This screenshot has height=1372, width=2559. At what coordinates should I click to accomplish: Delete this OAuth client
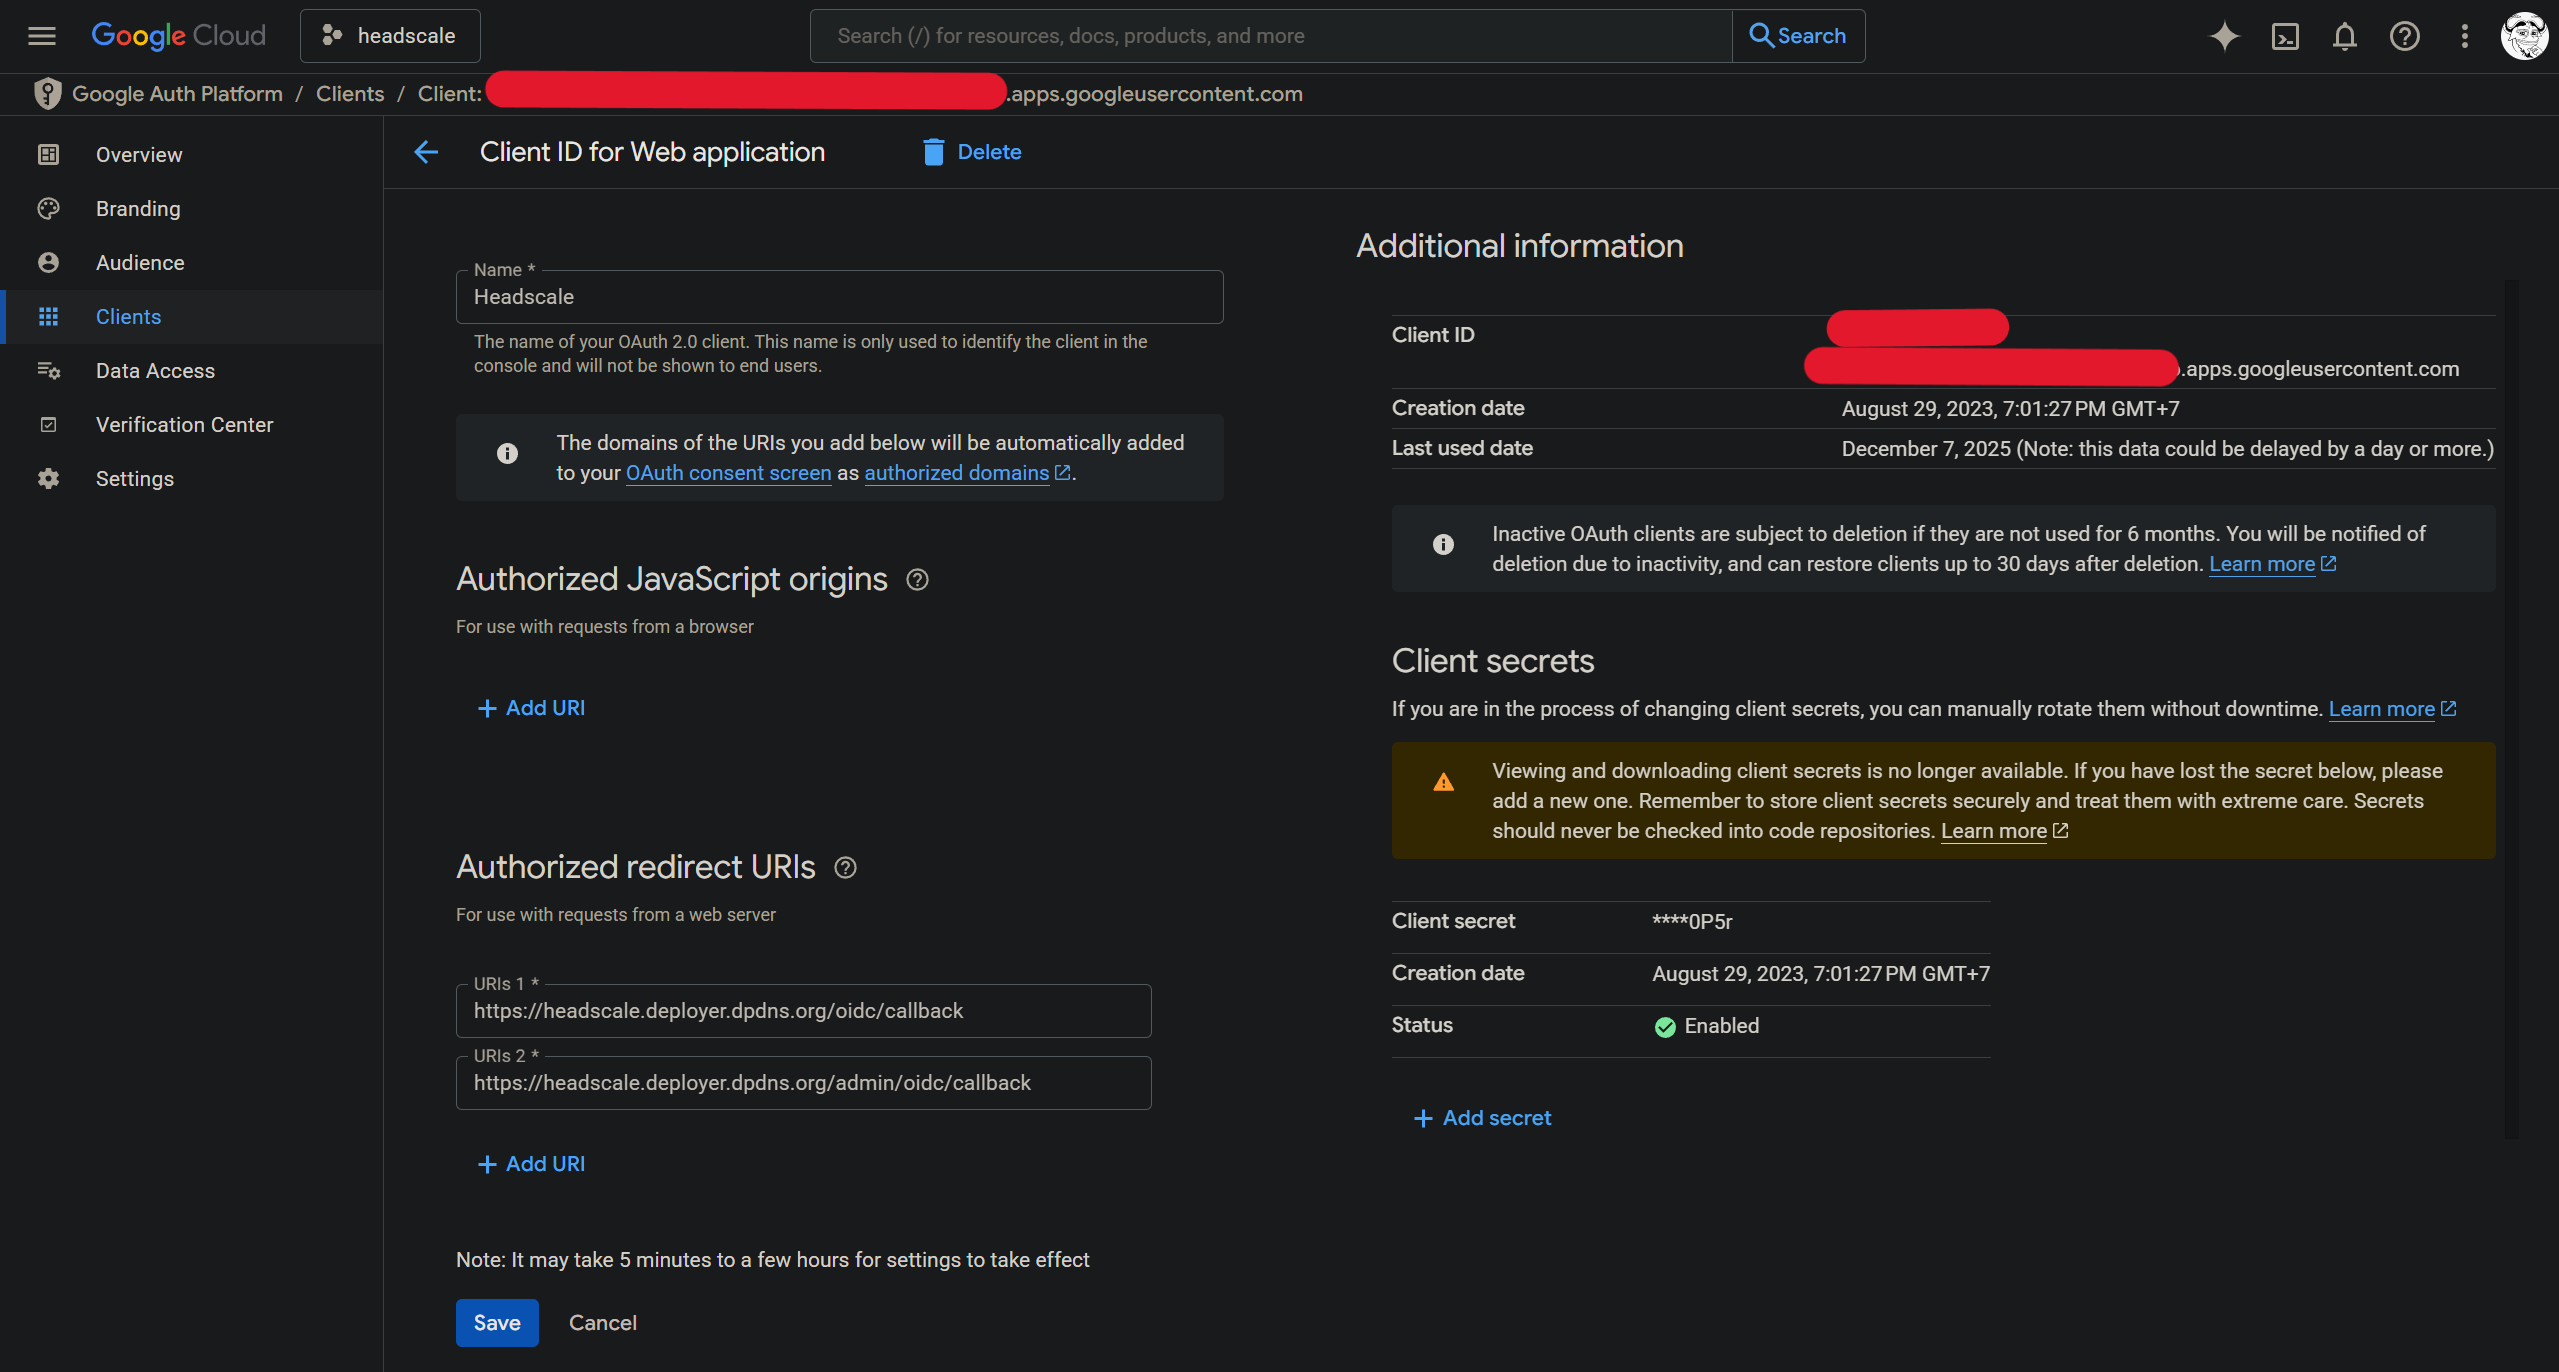(972, 152)
